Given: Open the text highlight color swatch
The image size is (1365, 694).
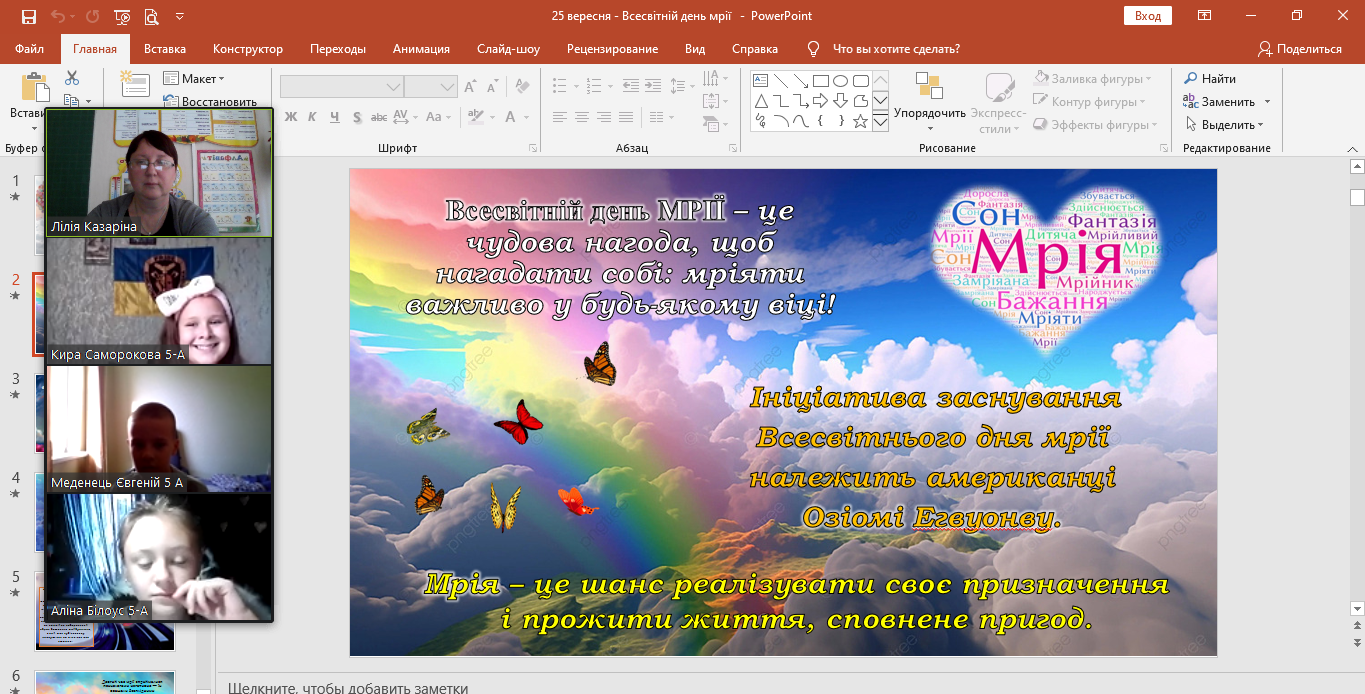Looking at the screenshot, I should click(x=474, y=117).
